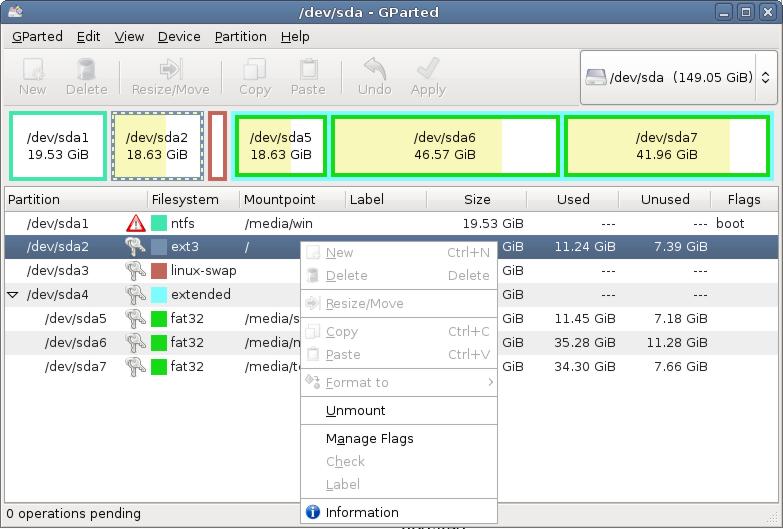Click the Flags column header
The height and width of the screenshot is (529, 783).
point(744,199)
